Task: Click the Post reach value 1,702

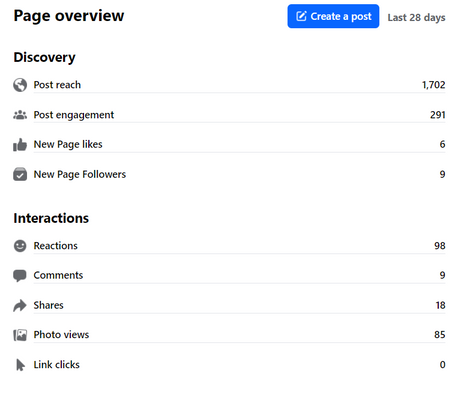Action: (x=433, y=85)
